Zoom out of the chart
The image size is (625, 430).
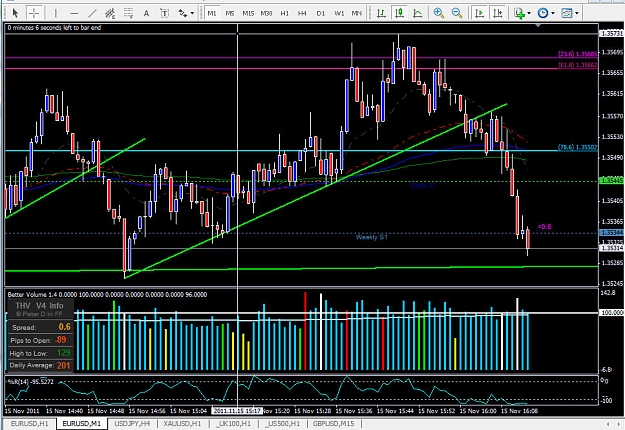pyautogui.click(x=457, y=13)
